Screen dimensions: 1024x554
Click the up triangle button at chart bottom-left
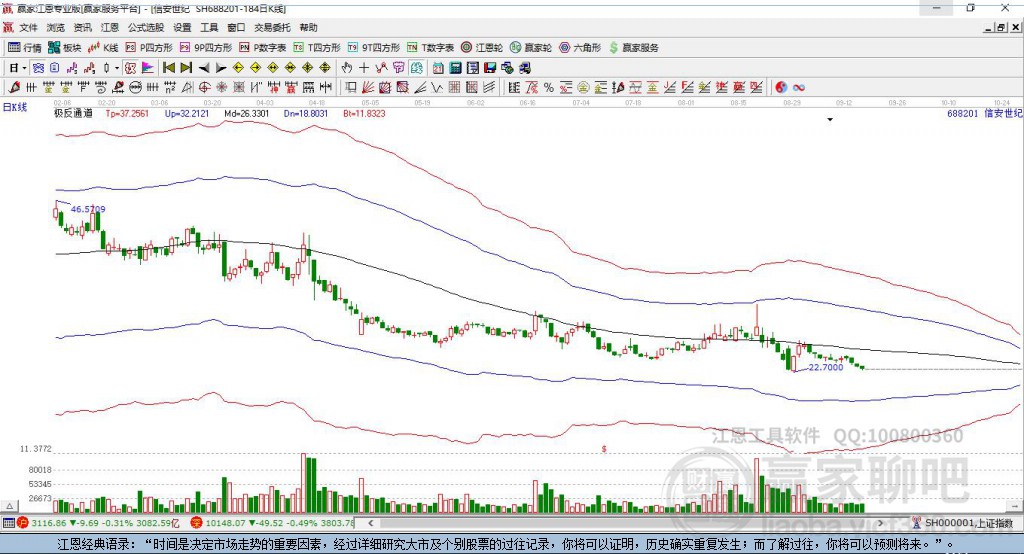pyautogui.click(x=9, y=506)
